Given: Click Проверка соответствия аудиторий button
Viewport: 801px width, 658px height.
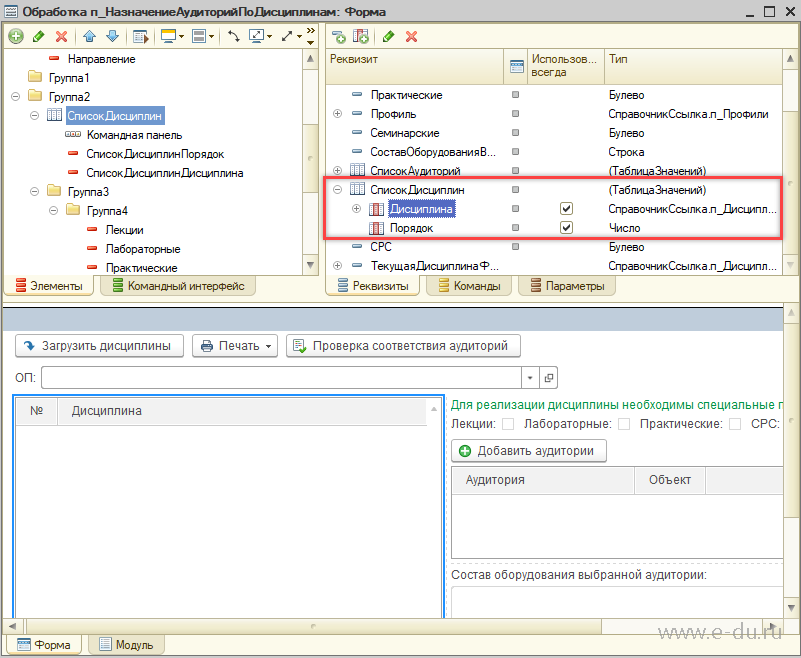Looking at the screenshot, I should pos(403,346).
